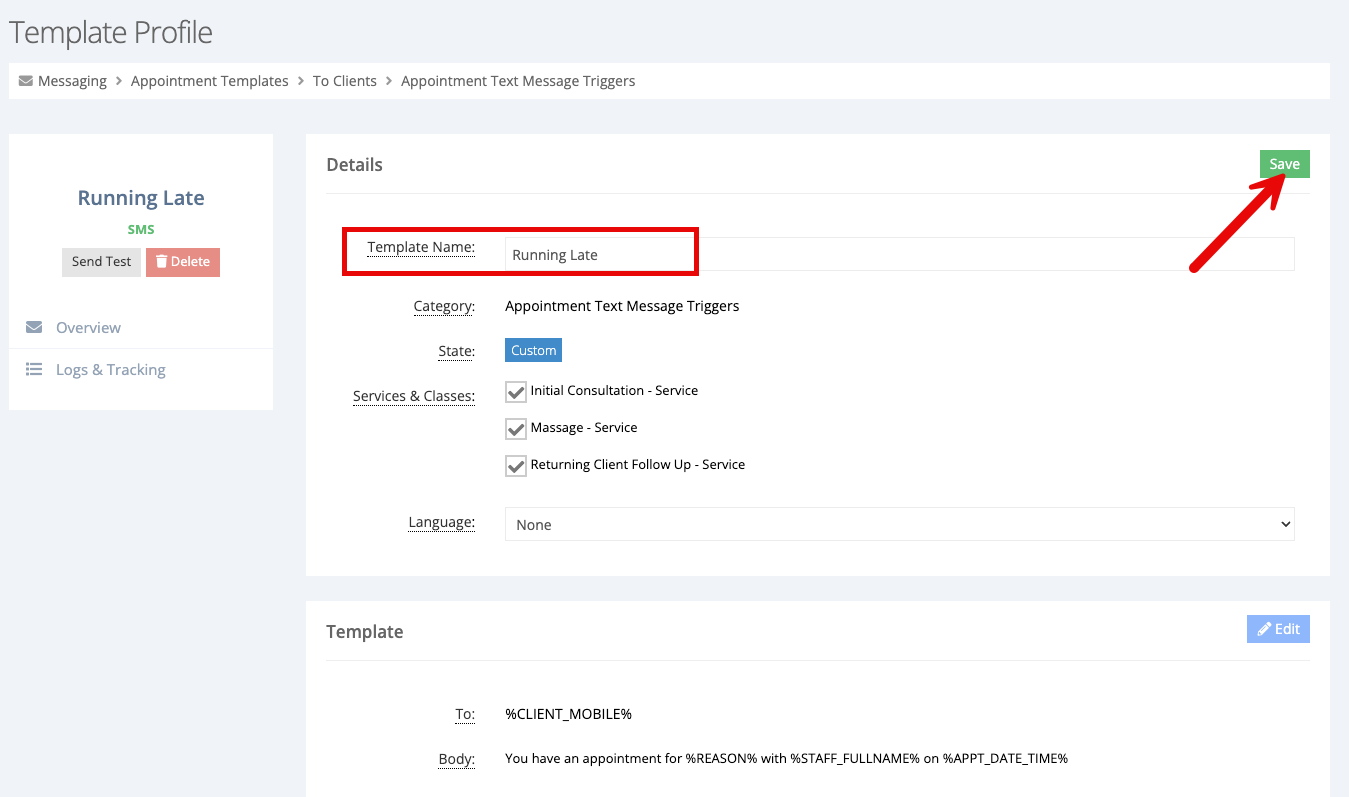Click the Services & Classes label
The height and width of the screenshot is (797, 1349).
[414, 397]
